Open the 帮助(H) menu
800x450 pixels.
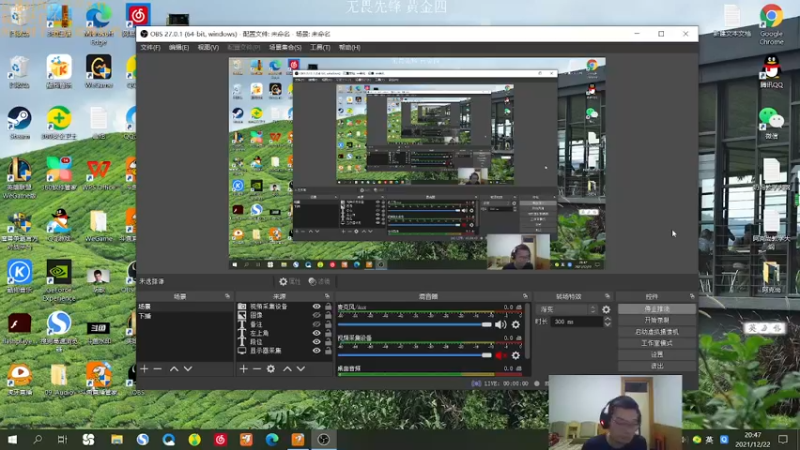click(349, 47)
